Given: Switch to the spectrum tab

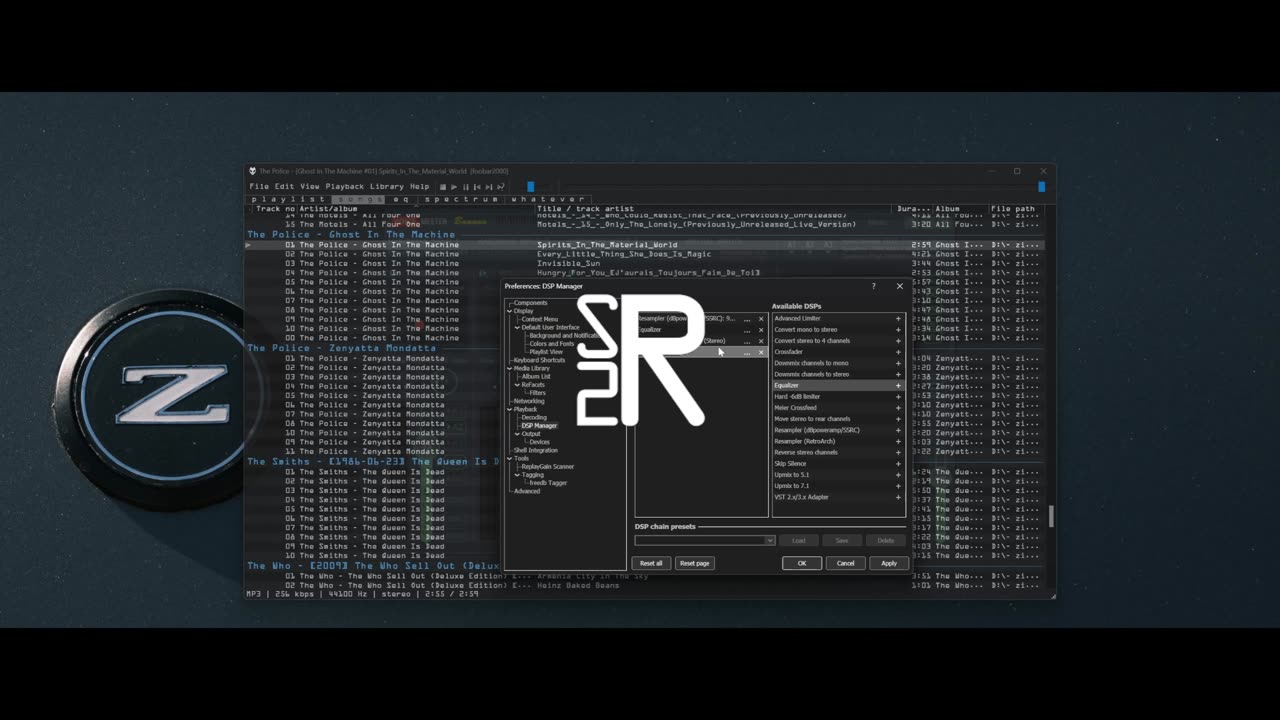Looking at the screenshot, I should [x=460, y=199].
